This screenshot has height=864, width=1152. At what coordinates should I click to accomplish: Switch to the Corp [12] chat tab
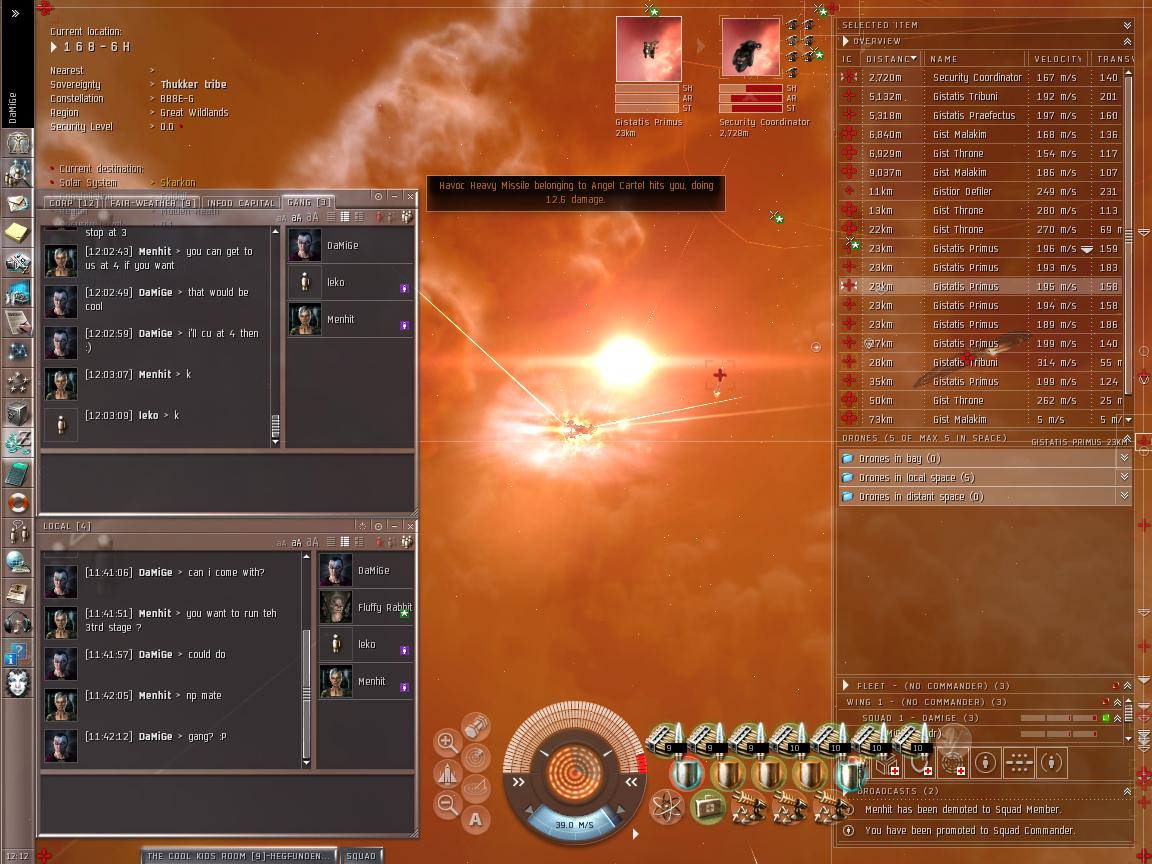(x=73, y=203)
